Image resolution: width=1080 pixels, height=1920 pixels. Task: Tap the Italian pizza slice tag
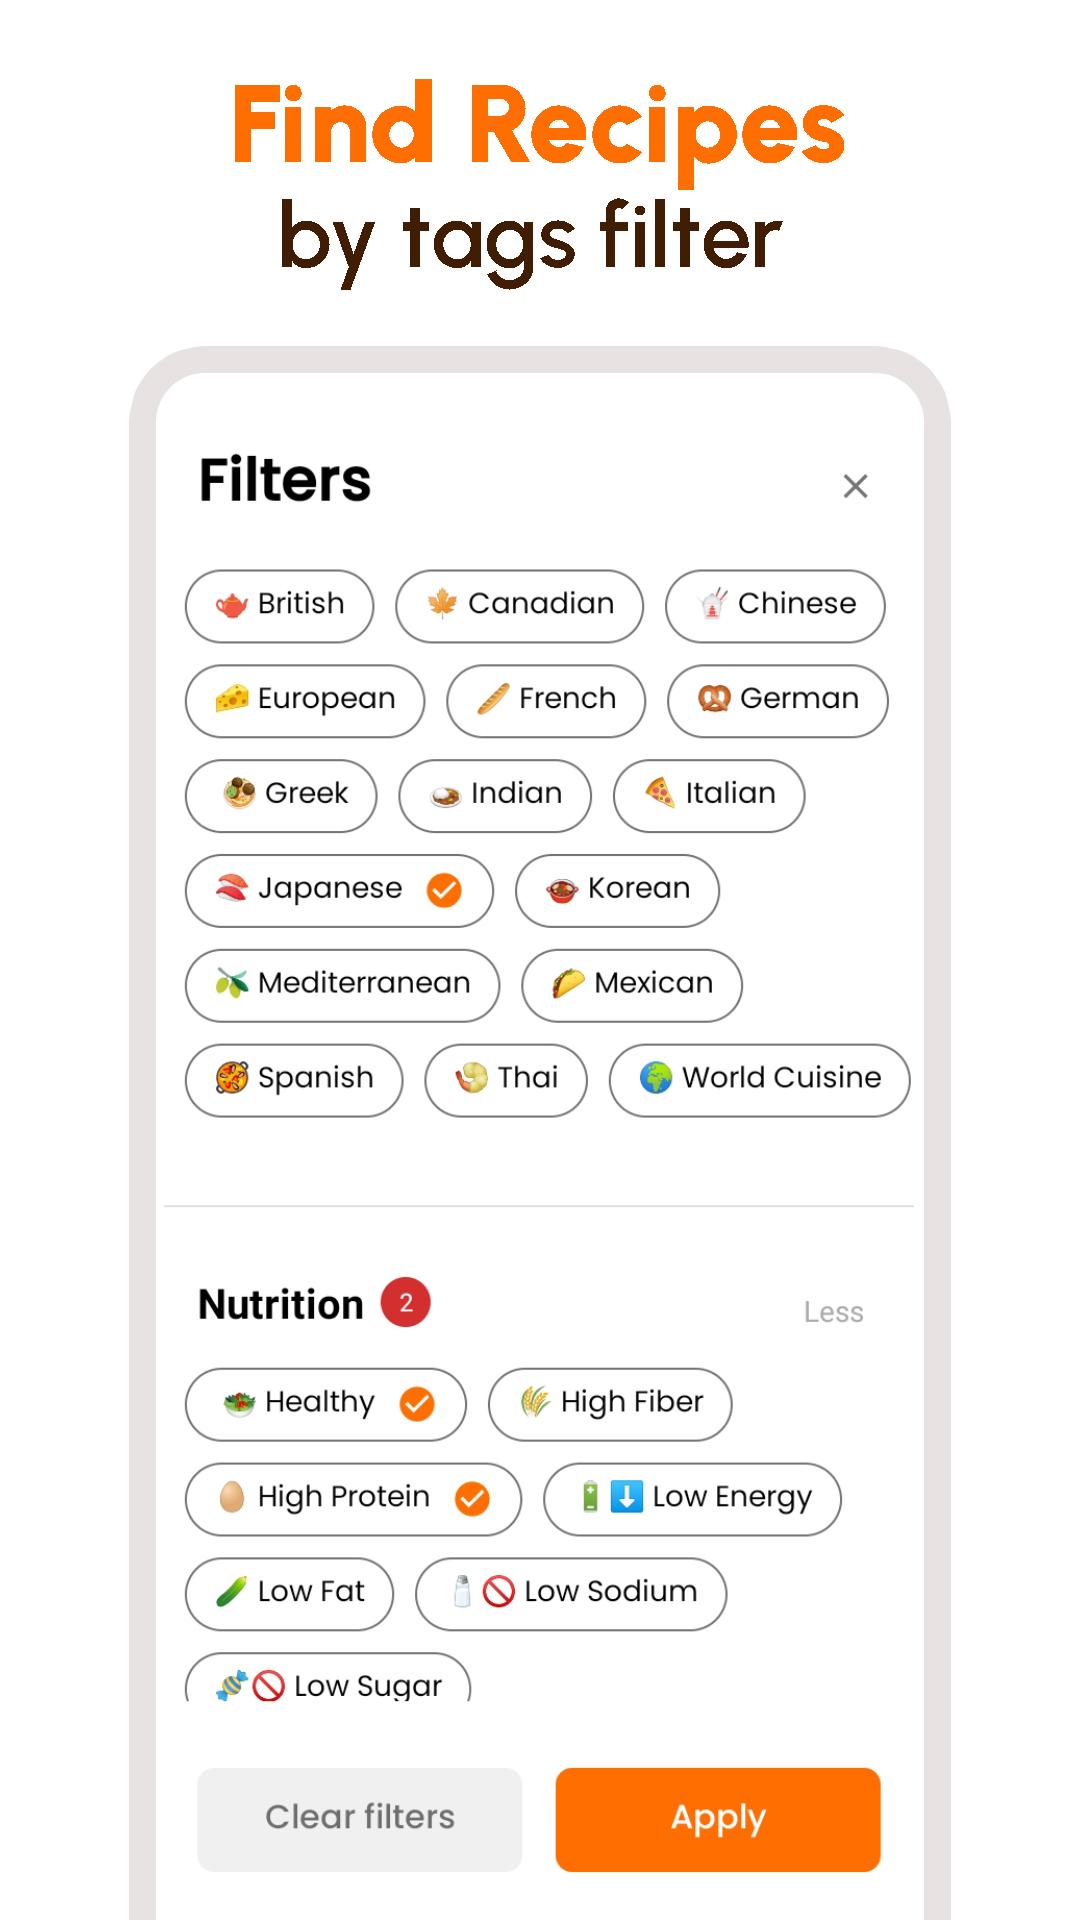click(709, 796)
